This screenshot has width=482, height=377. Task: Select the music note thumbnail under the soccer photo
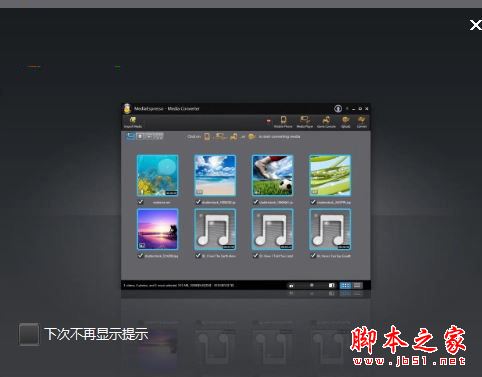coord(272,229)
